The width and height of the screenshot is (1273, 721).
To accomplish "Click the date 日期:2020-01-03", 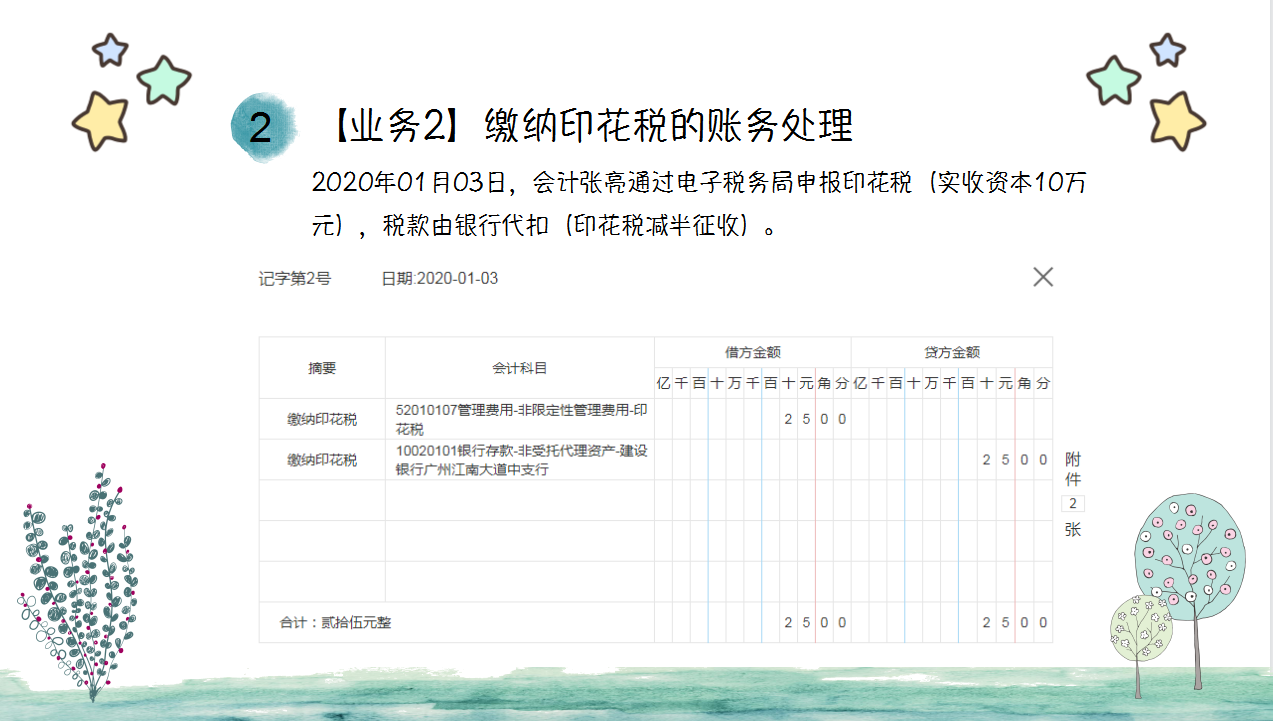I will 440,278.
